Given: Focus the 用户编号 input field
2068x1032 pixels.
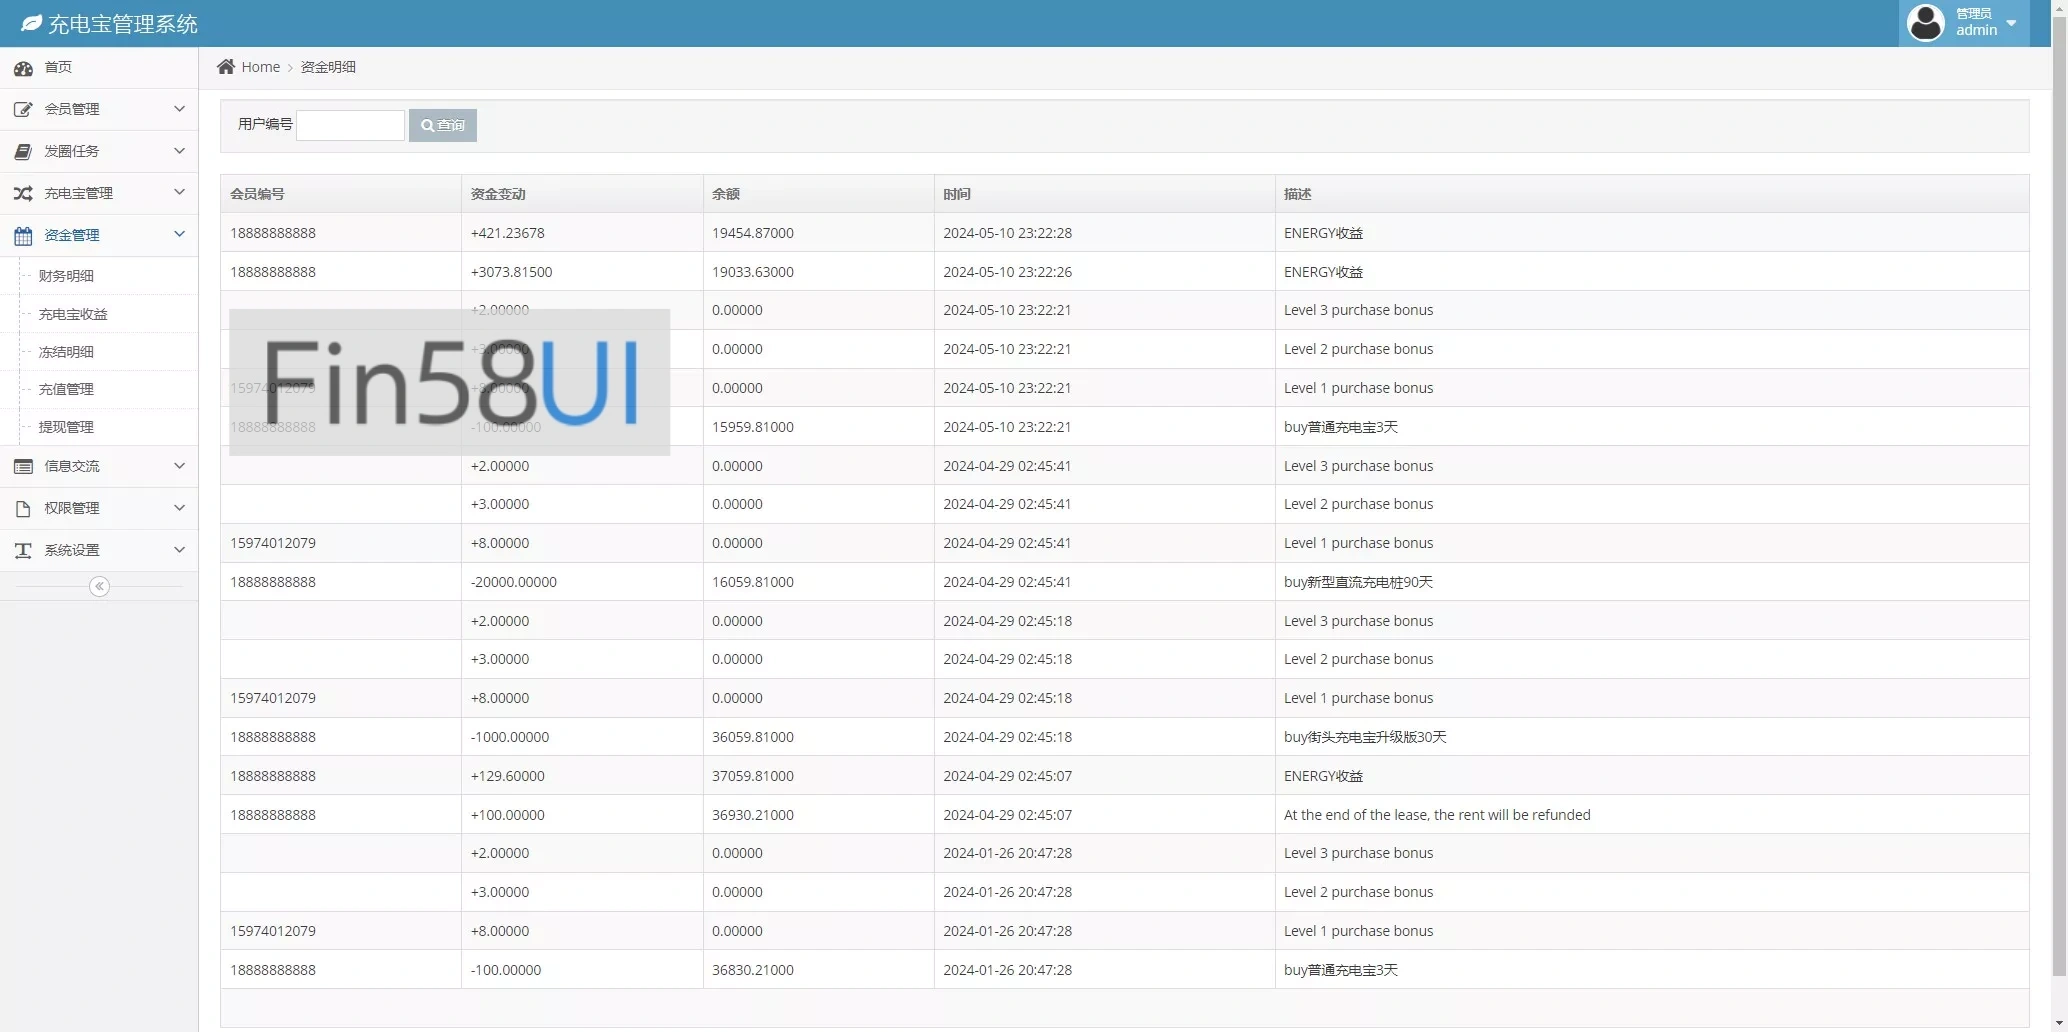Looking at the screenshot, I should click(x=350, y=125).
